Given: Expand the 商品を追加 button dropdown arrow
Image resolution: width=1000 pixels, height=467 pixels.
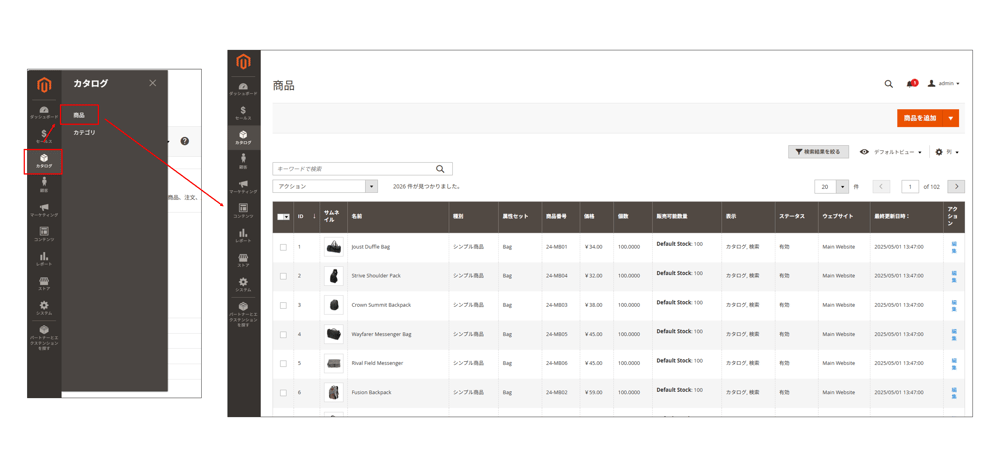Looking at the screenshot, I should pyautogui.click(x=951, y=118).
